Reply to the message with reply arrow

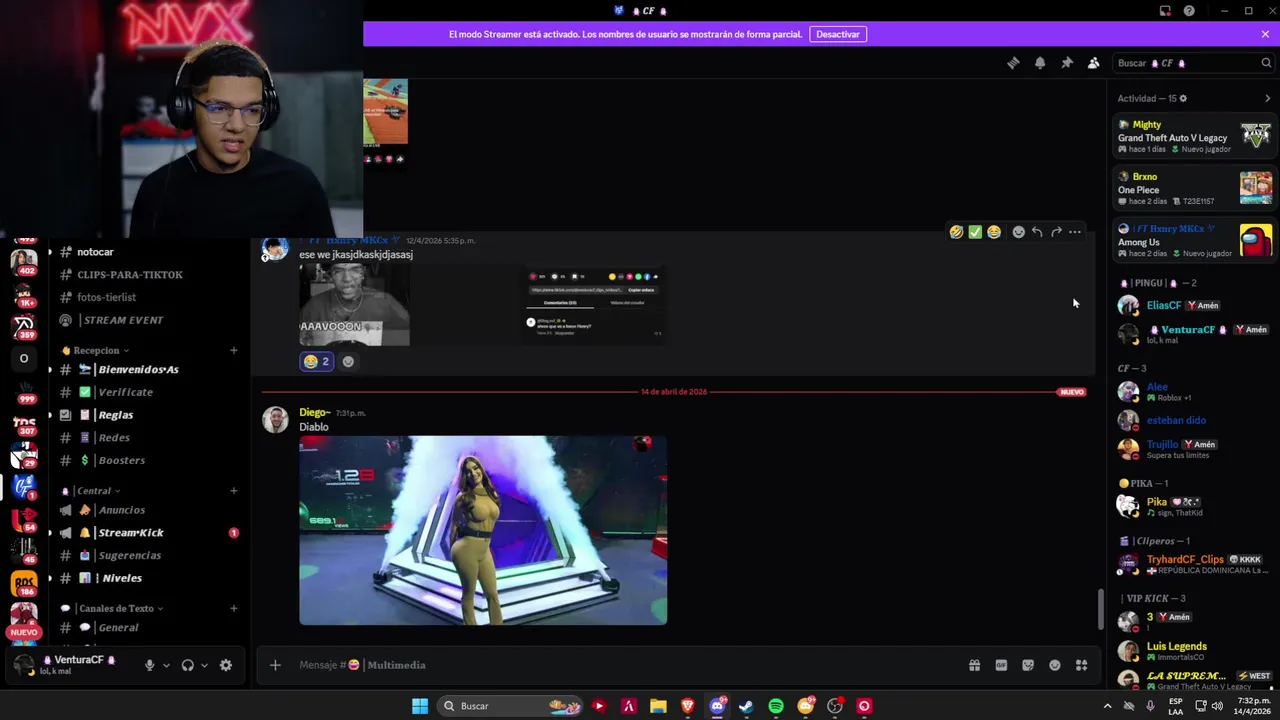pos(1037,232)
